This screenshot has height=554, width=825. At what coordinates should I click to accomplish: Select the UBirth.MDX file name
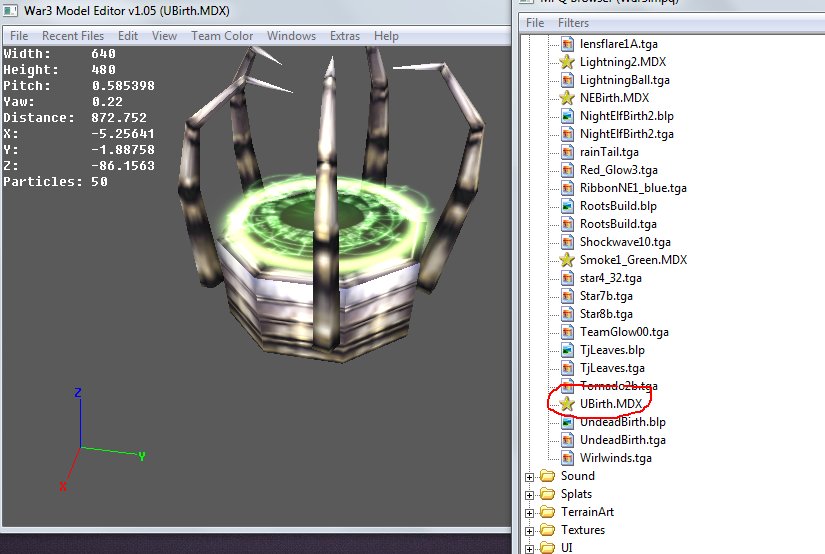click(611, 404)
